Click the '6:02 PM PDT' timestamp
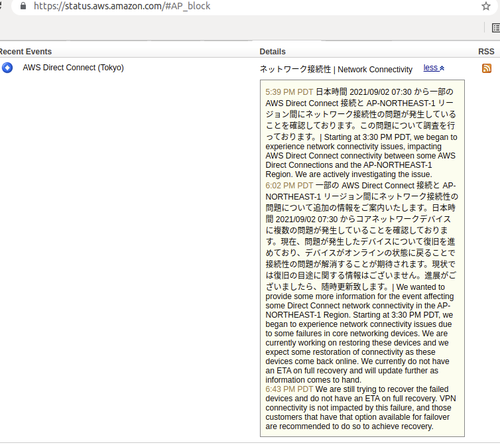Viewport: 500px width, 445px height. (289, 186)
